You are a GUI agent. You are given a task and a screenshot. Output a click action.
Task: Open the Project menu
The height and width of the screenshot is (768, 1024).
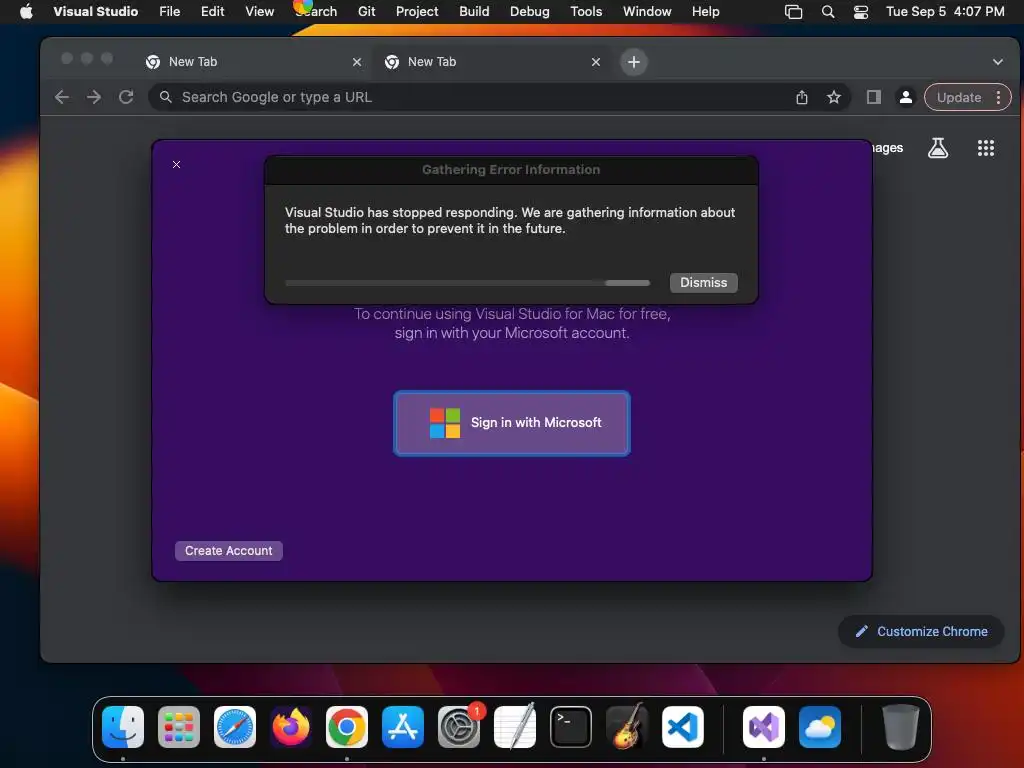(417, 11)
